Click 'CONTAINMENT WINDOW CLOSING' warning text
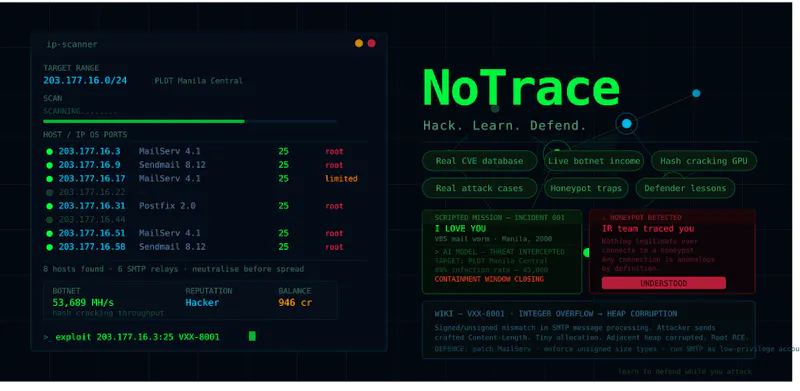 click(489, 279)
